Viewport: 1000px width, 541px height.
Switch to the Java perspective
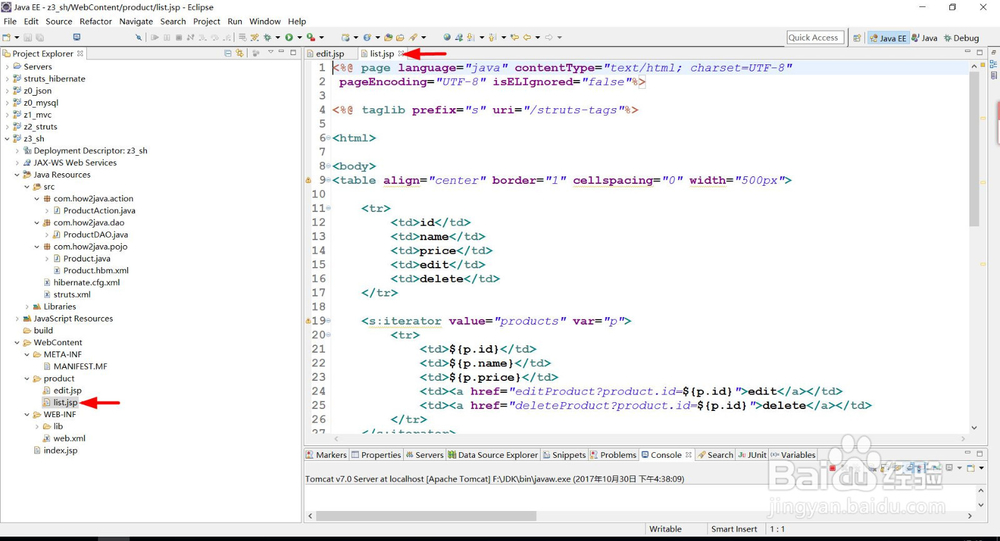tap(925, 38)
